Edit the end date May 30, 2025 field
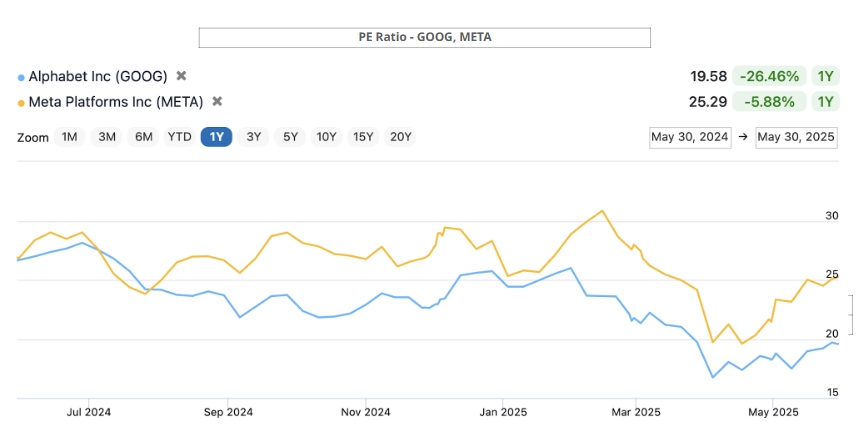The height and width of the screenshot is (440, 862). [796, 137]
